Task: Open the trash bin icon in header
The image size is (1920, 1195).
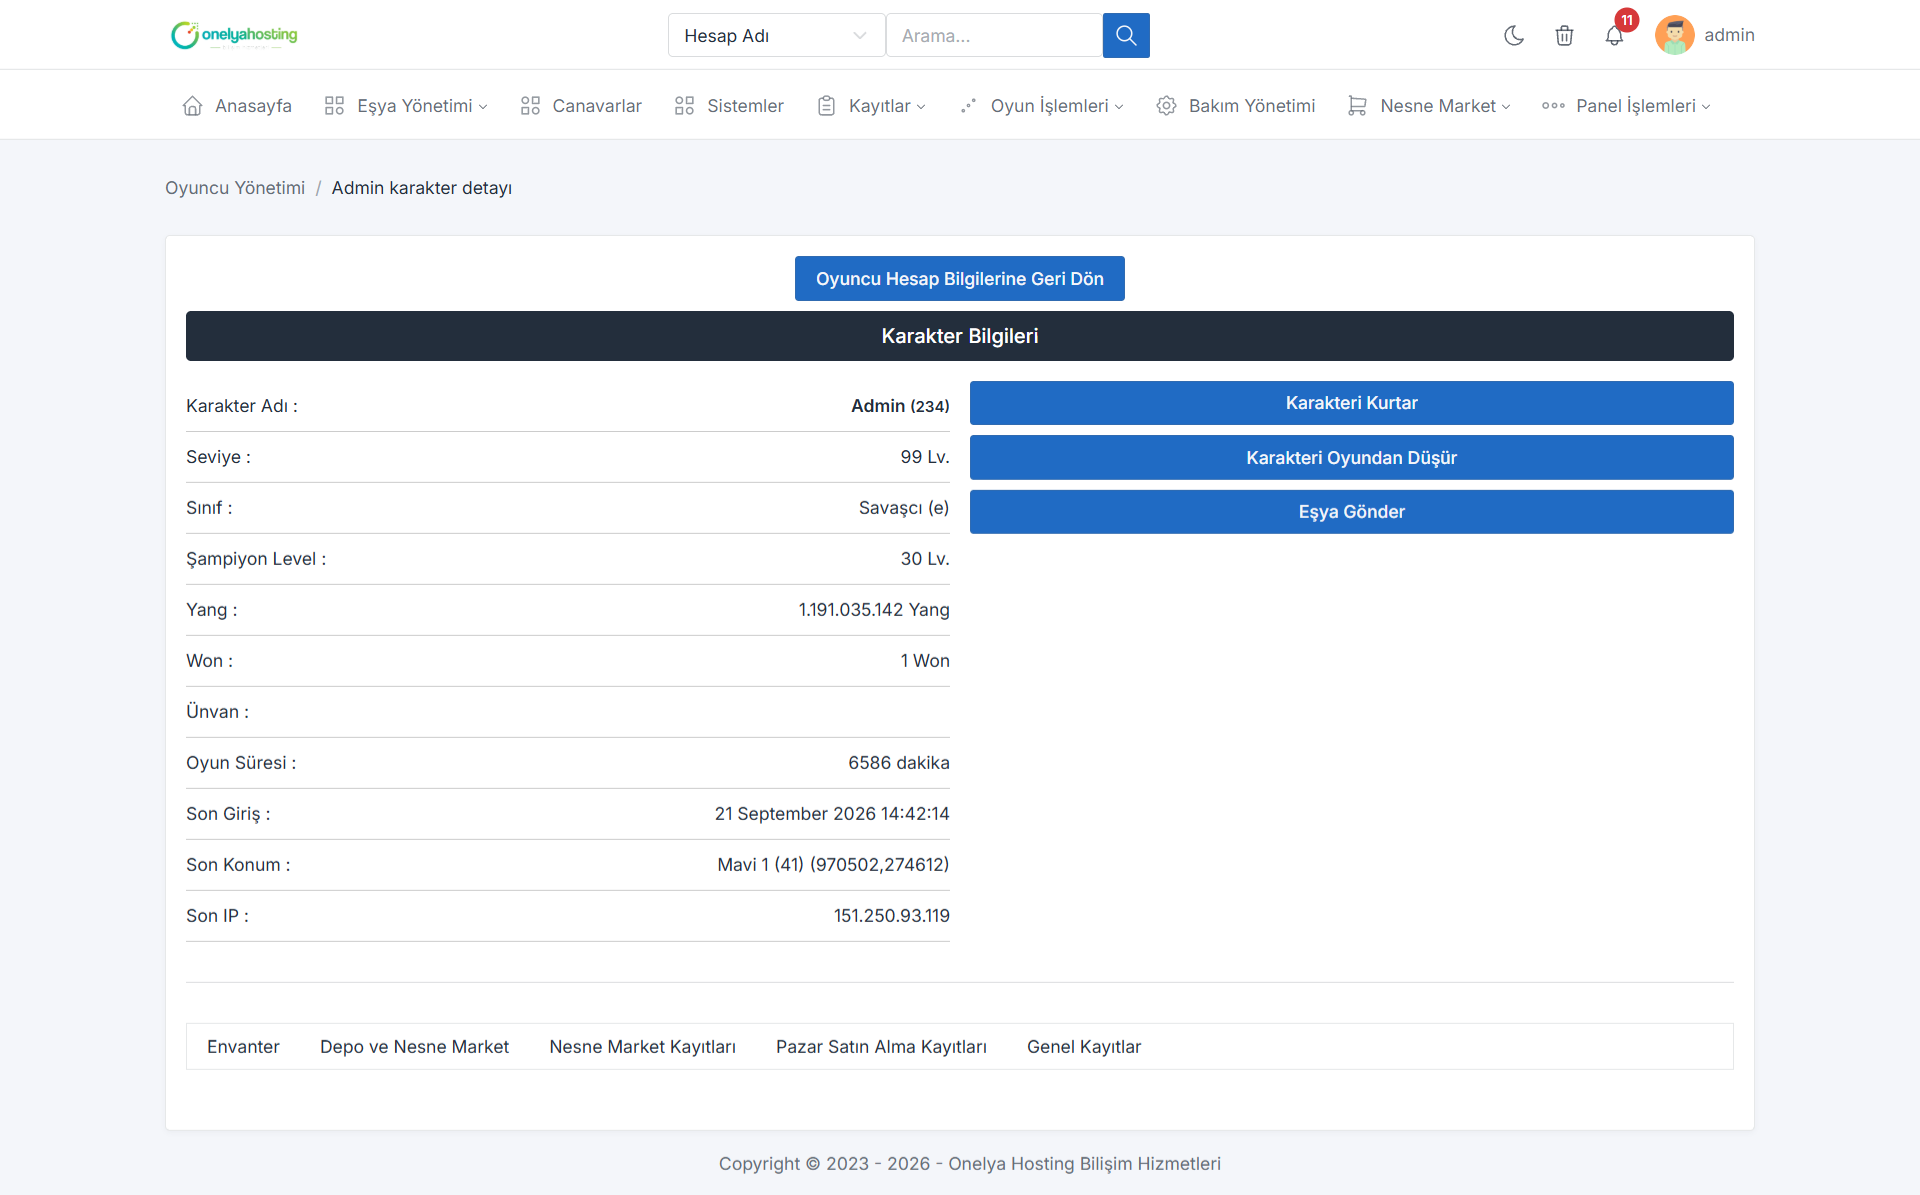Action: [x=1564, y=36]
